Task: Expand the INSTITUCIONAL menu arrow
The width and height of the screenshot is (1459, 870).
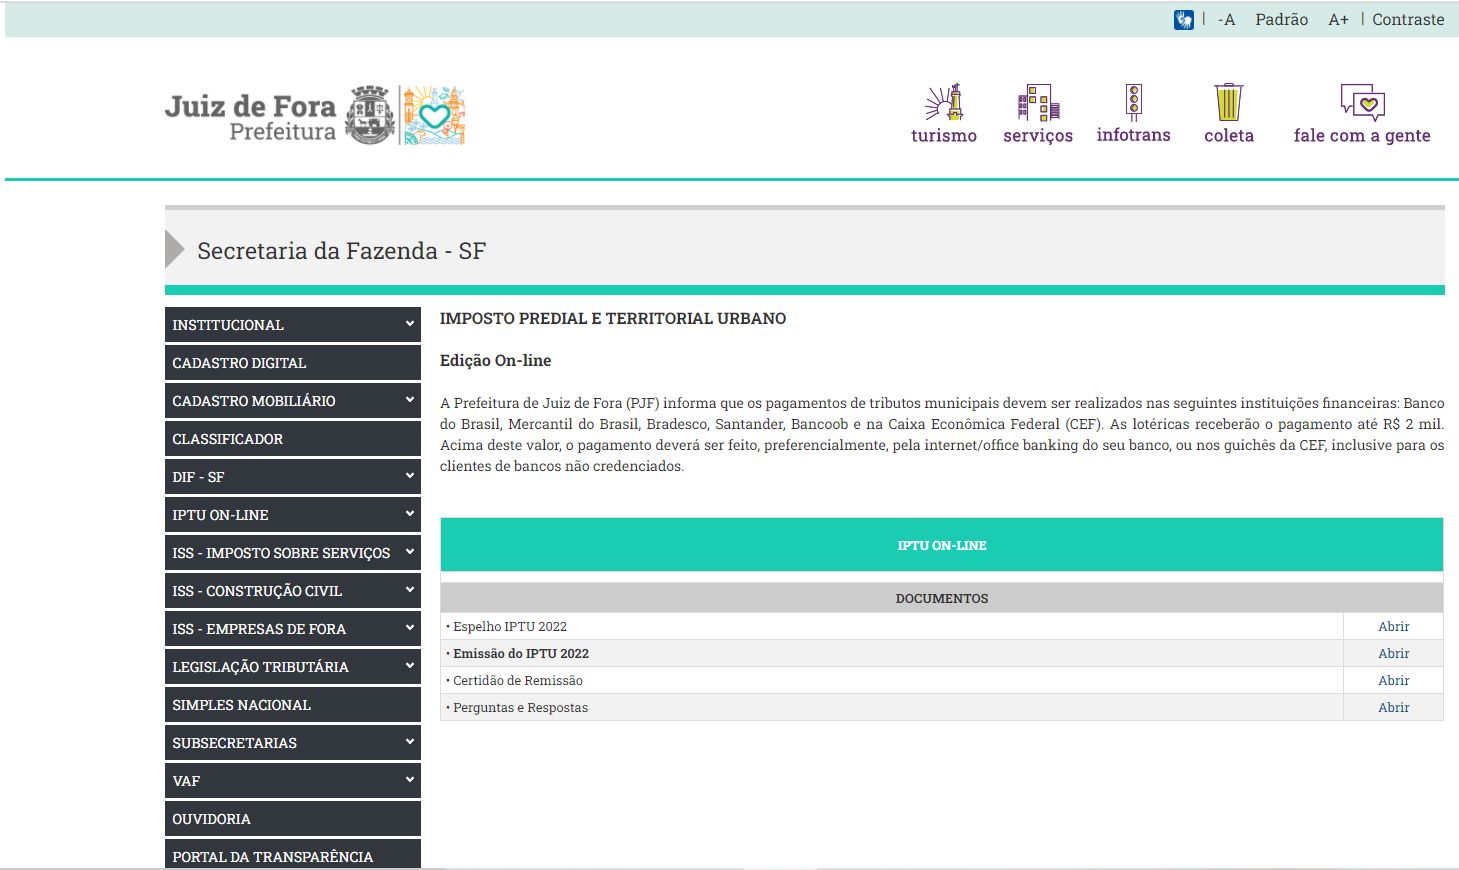Action: point(409,324)
